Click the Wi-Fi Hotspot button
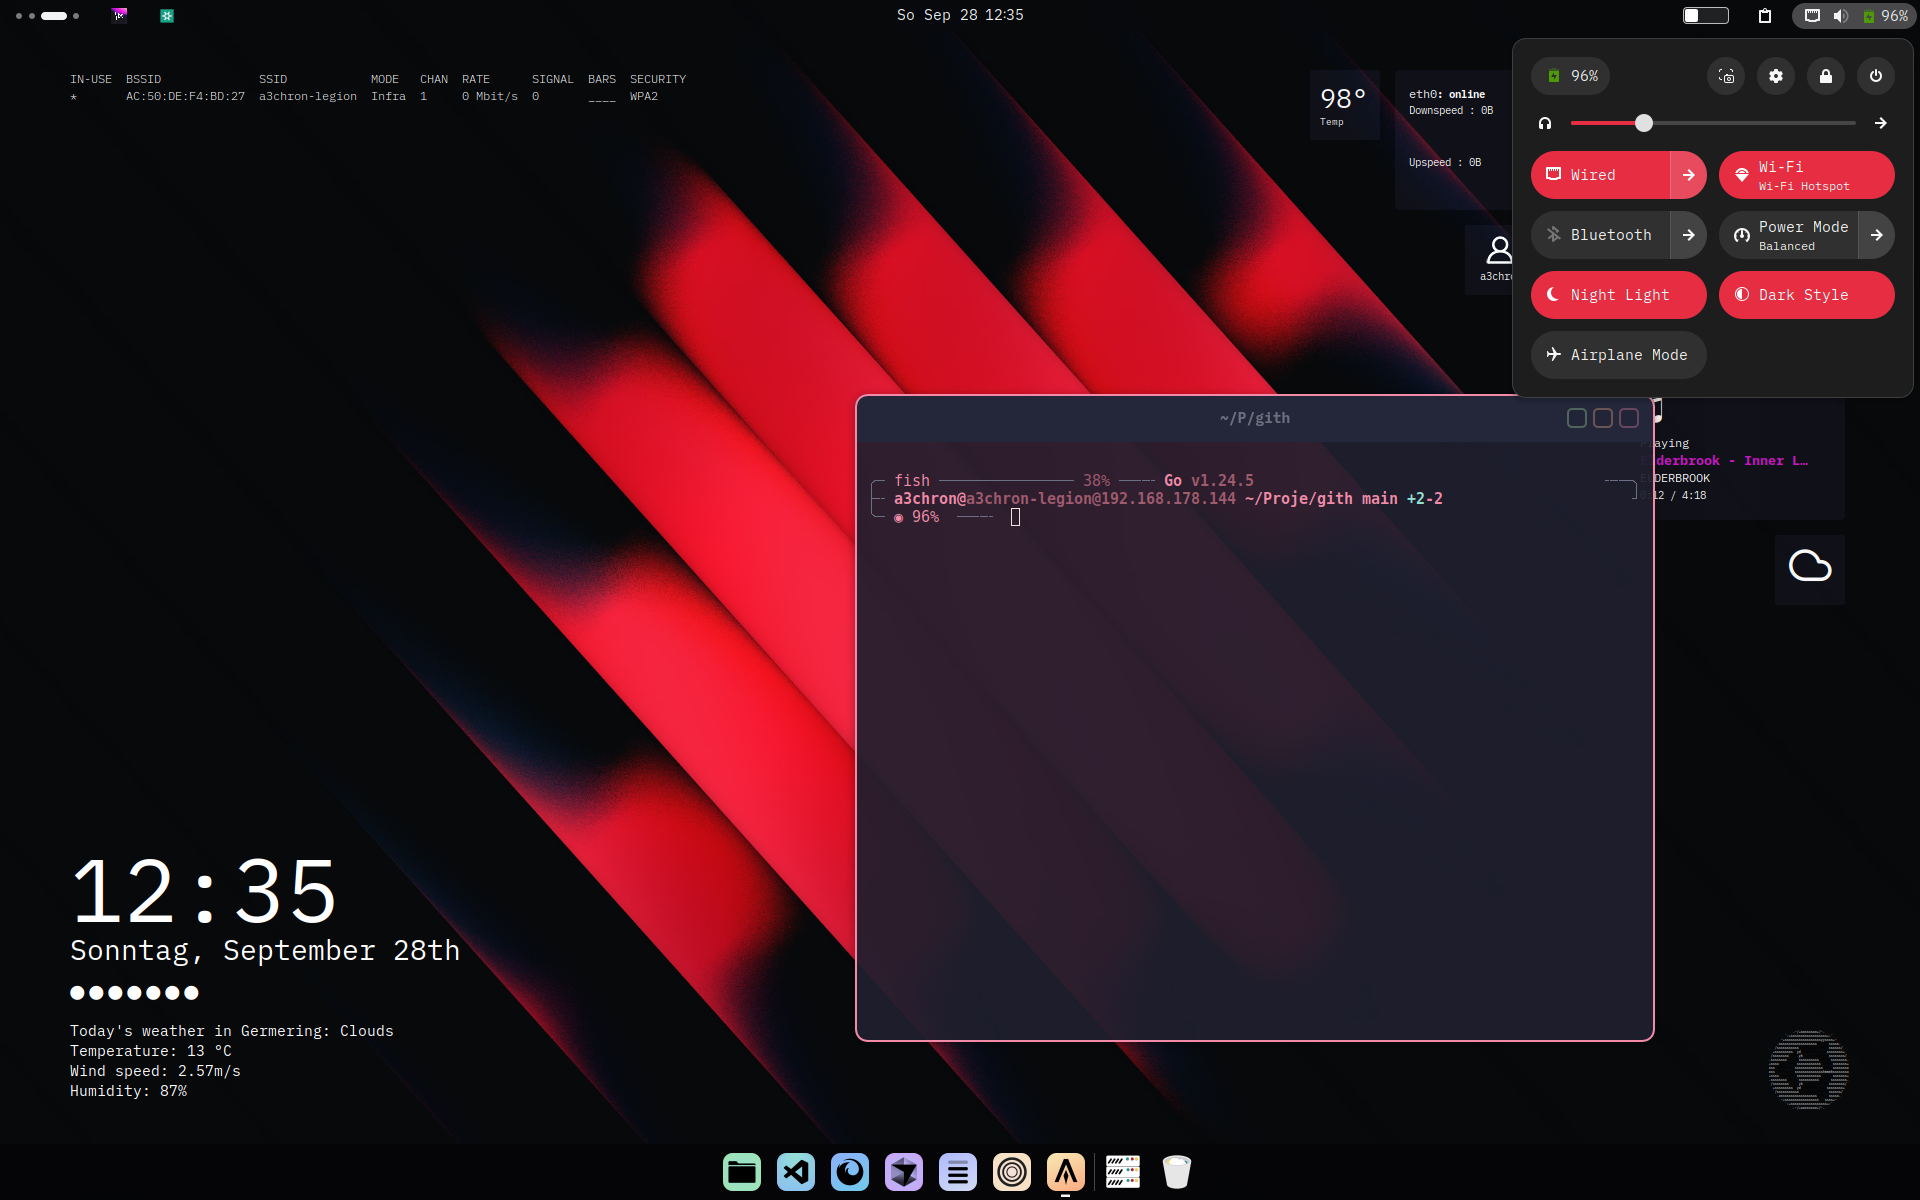1920x1200 pixels. click(x=1806, y=175)
